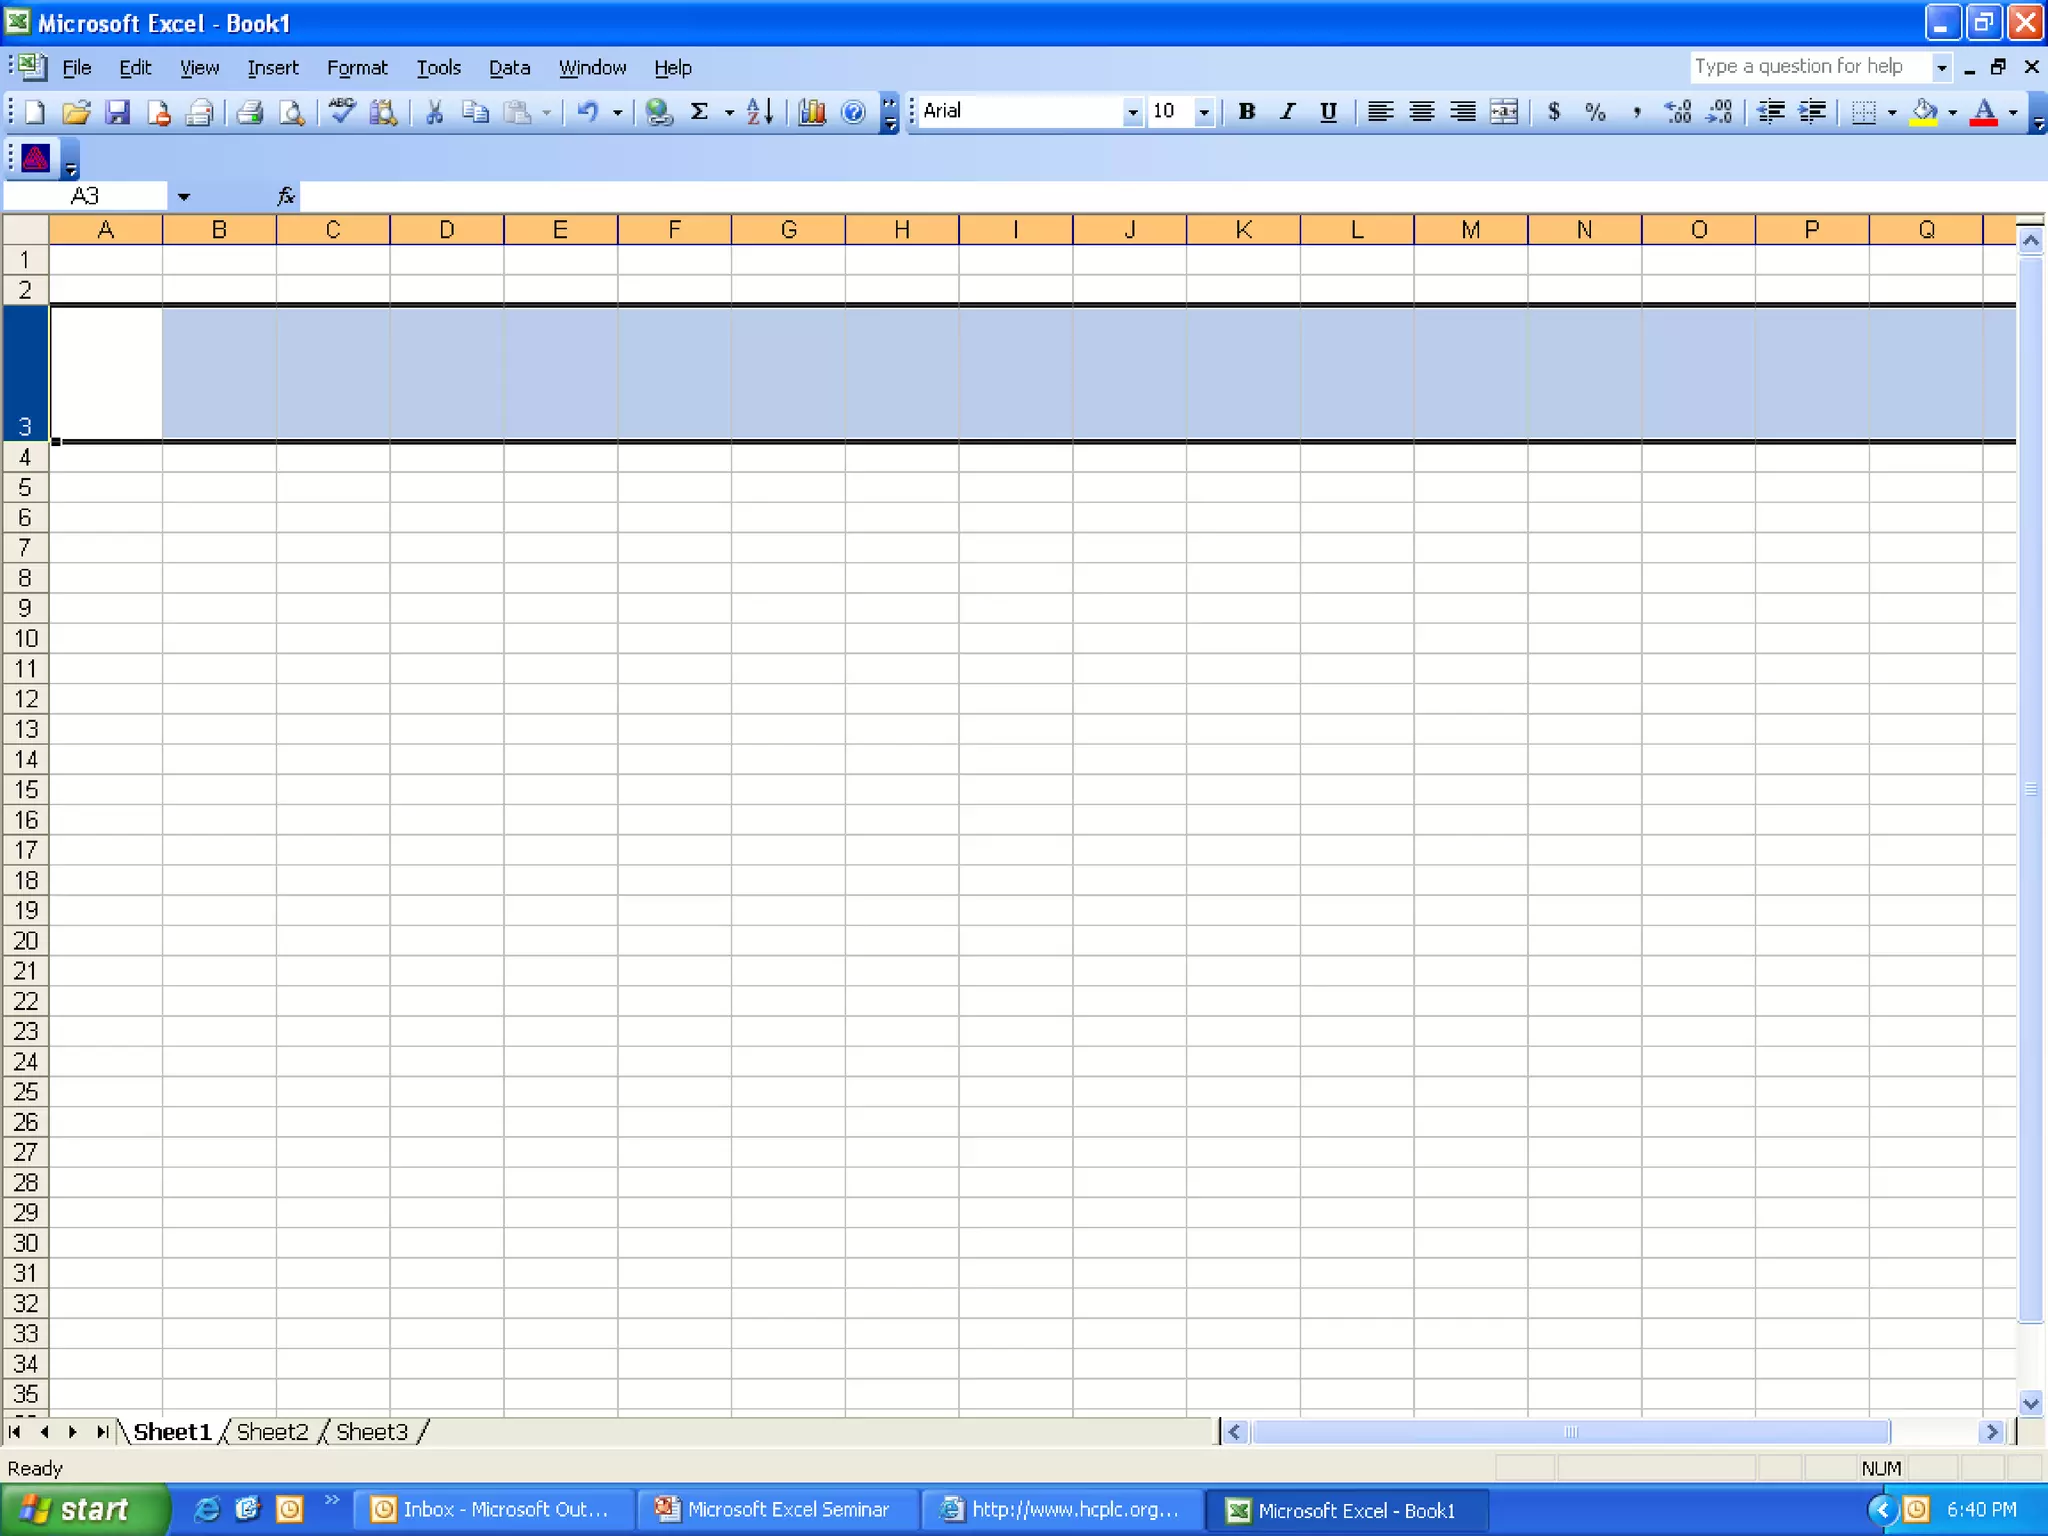Launch the Chart Wizard icon

(811, 112)
